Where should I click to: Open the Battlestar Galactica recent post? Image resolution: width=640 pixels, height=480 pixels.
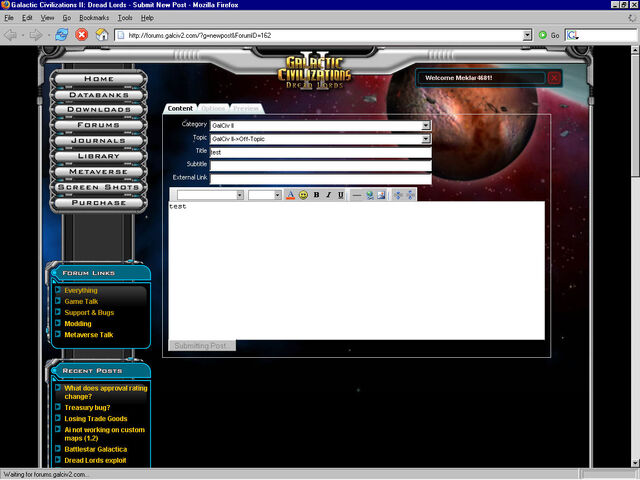click(96, 449)
